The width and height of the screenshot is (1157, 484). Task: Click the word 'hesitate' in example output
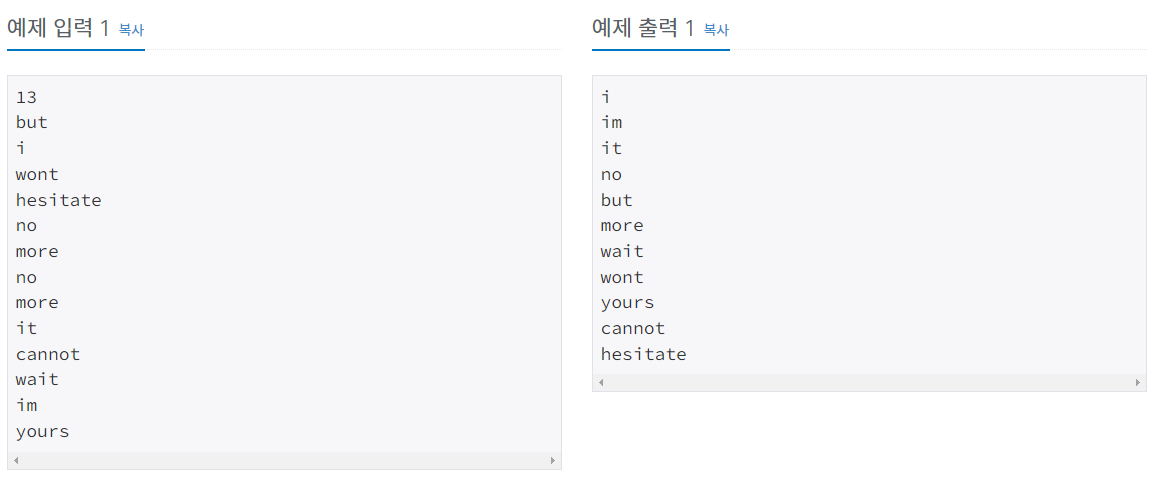pos(643,354)
